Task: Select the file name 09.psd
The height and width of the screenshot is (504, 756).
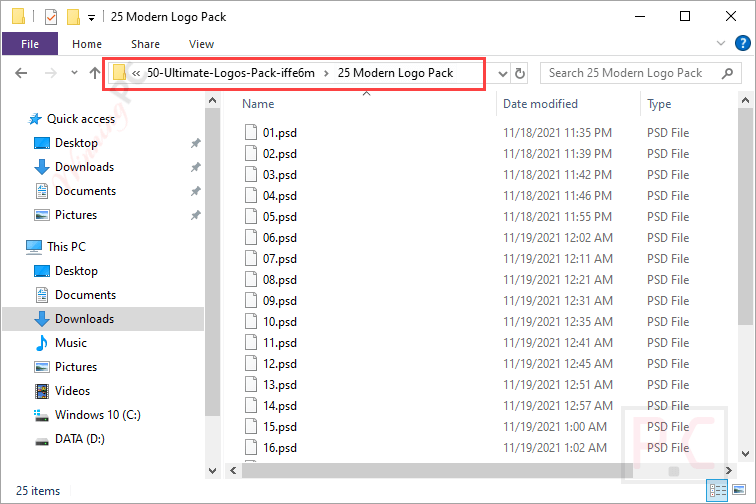Action: click(x=280, y=301)
